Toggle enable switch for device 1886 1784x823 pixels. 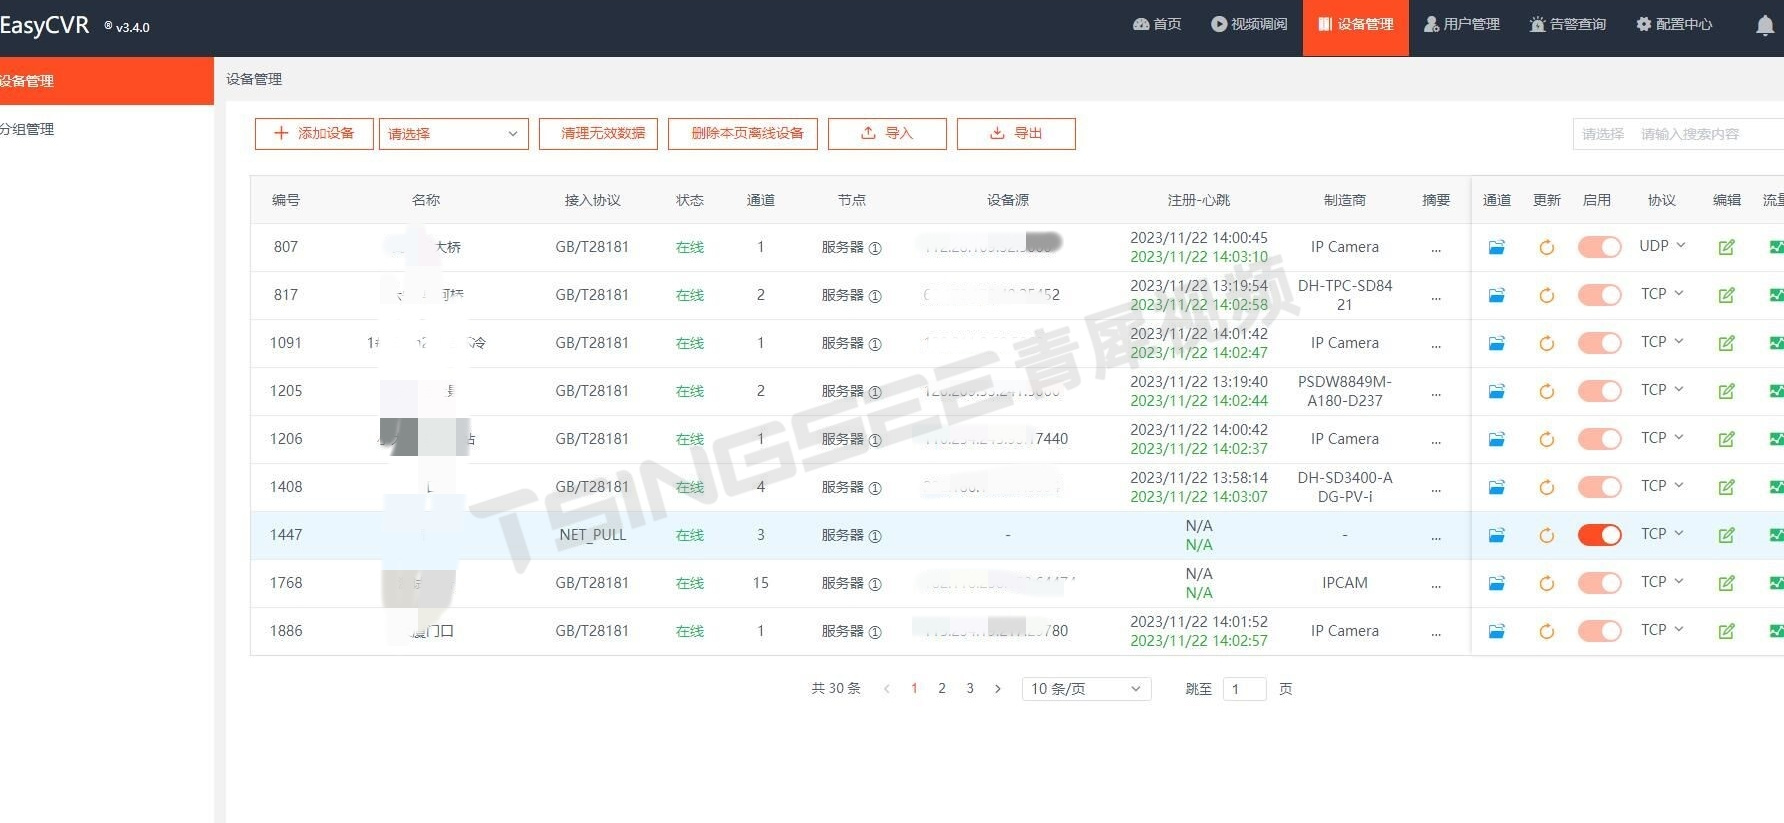(x=1599, y=631)
